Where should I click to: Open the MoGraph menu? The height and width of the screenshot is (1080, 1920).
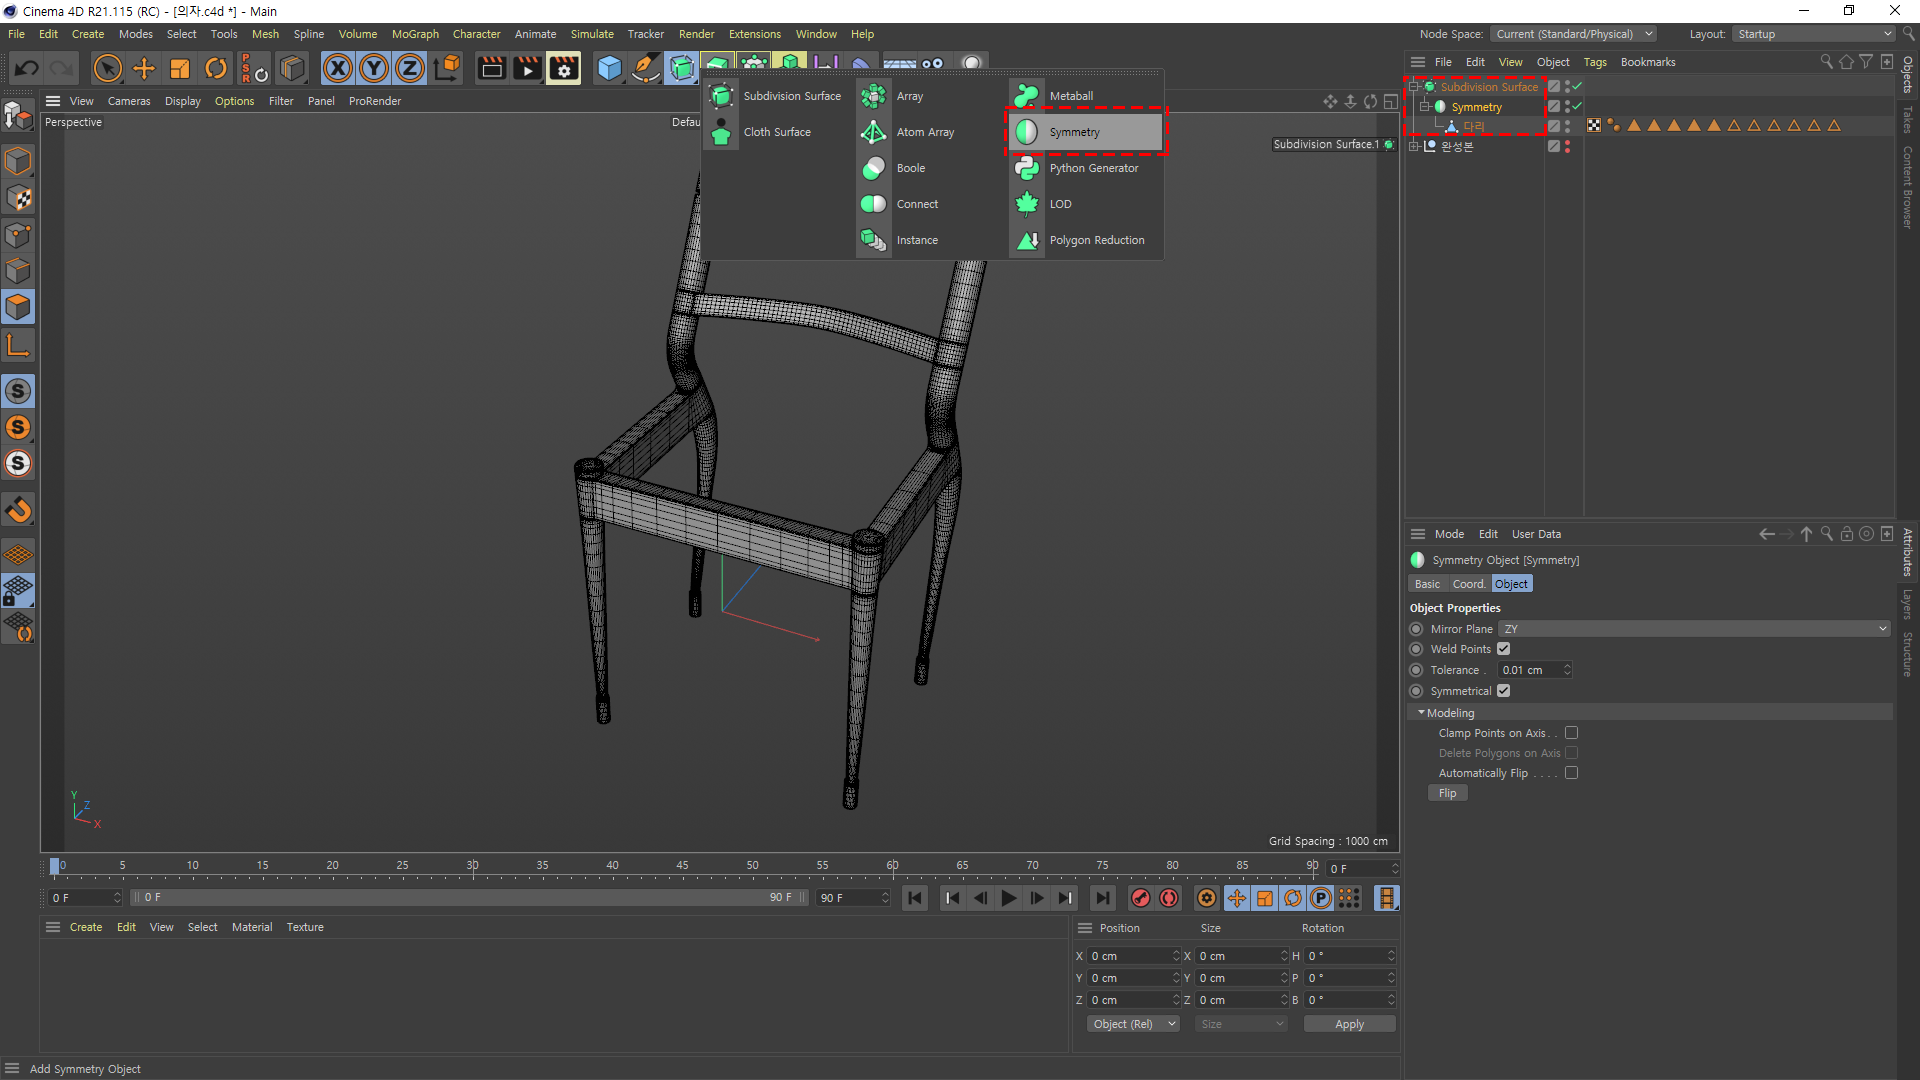coord(414,34)
